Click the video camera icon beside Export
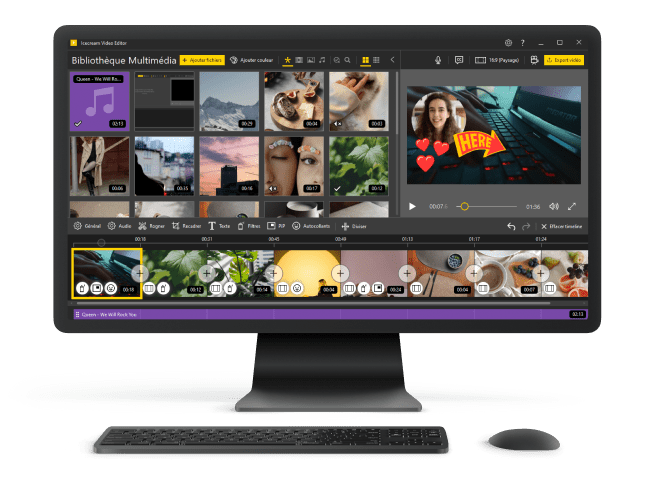The width and height of the screenshot is (655, 480). pos(534,60)
